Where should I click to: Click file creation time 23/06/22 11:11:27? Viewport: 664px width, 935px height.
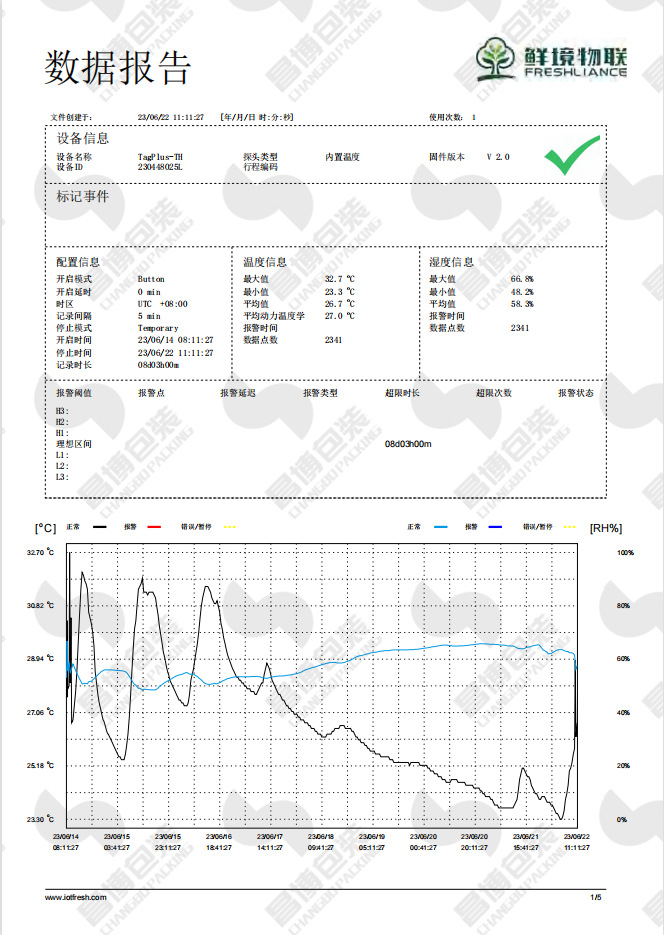point(170,117)
